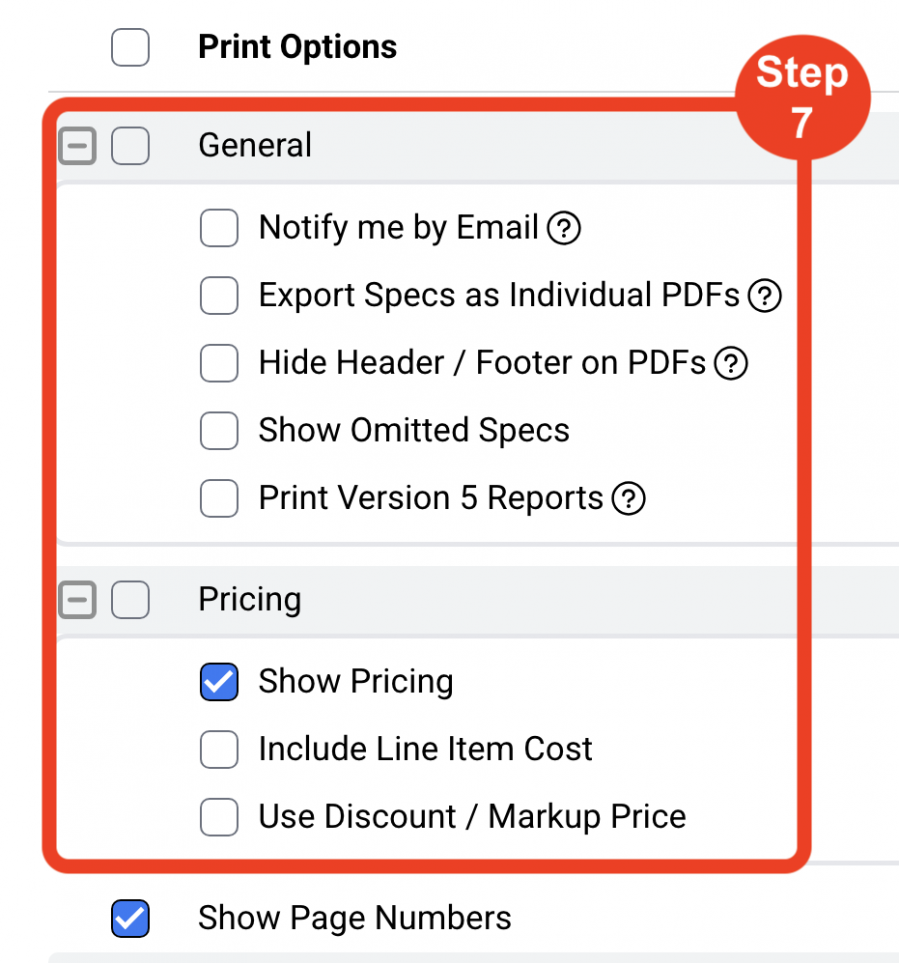The width and height of the screenshot is (899, 963).
Task: Tick Export Specs as Individual PDFs
Action: [x=219, y=296]
